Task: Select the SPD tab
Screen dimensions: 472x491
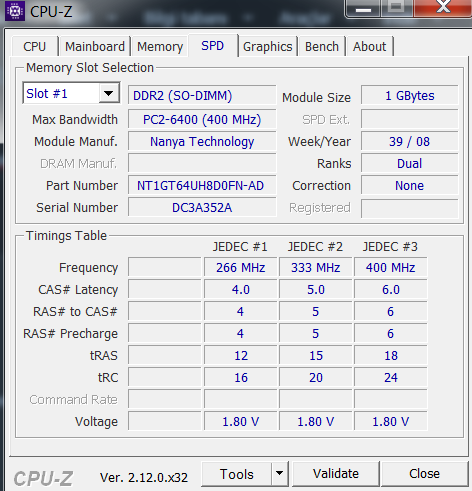Action: pos(213,46)
